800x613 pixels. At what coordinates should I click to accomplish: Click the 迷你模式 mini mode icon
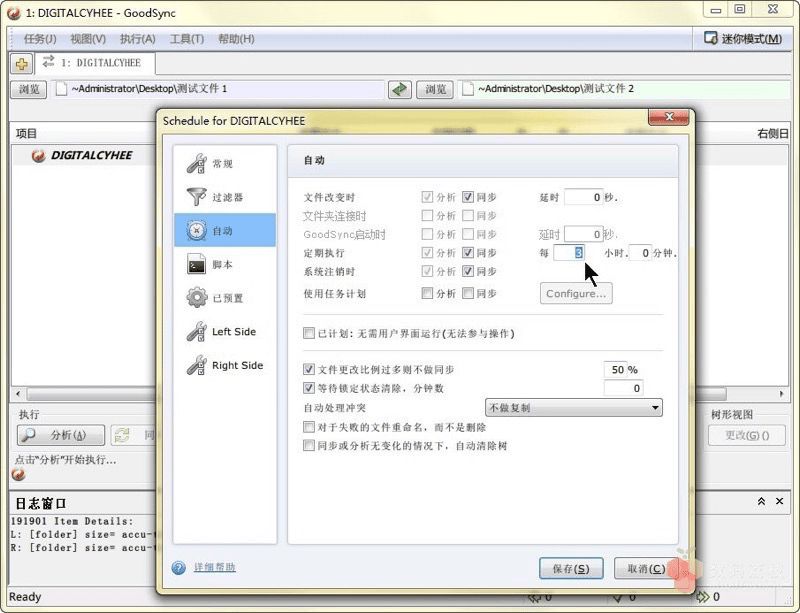[x=710, y=38]
